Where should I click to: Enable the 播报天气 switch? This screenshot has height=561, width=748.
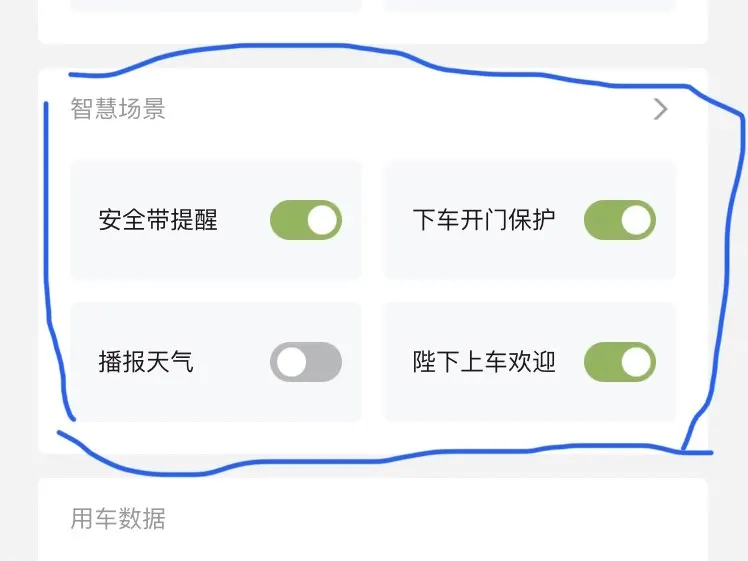pyautogui.click(x=306, y=362)
